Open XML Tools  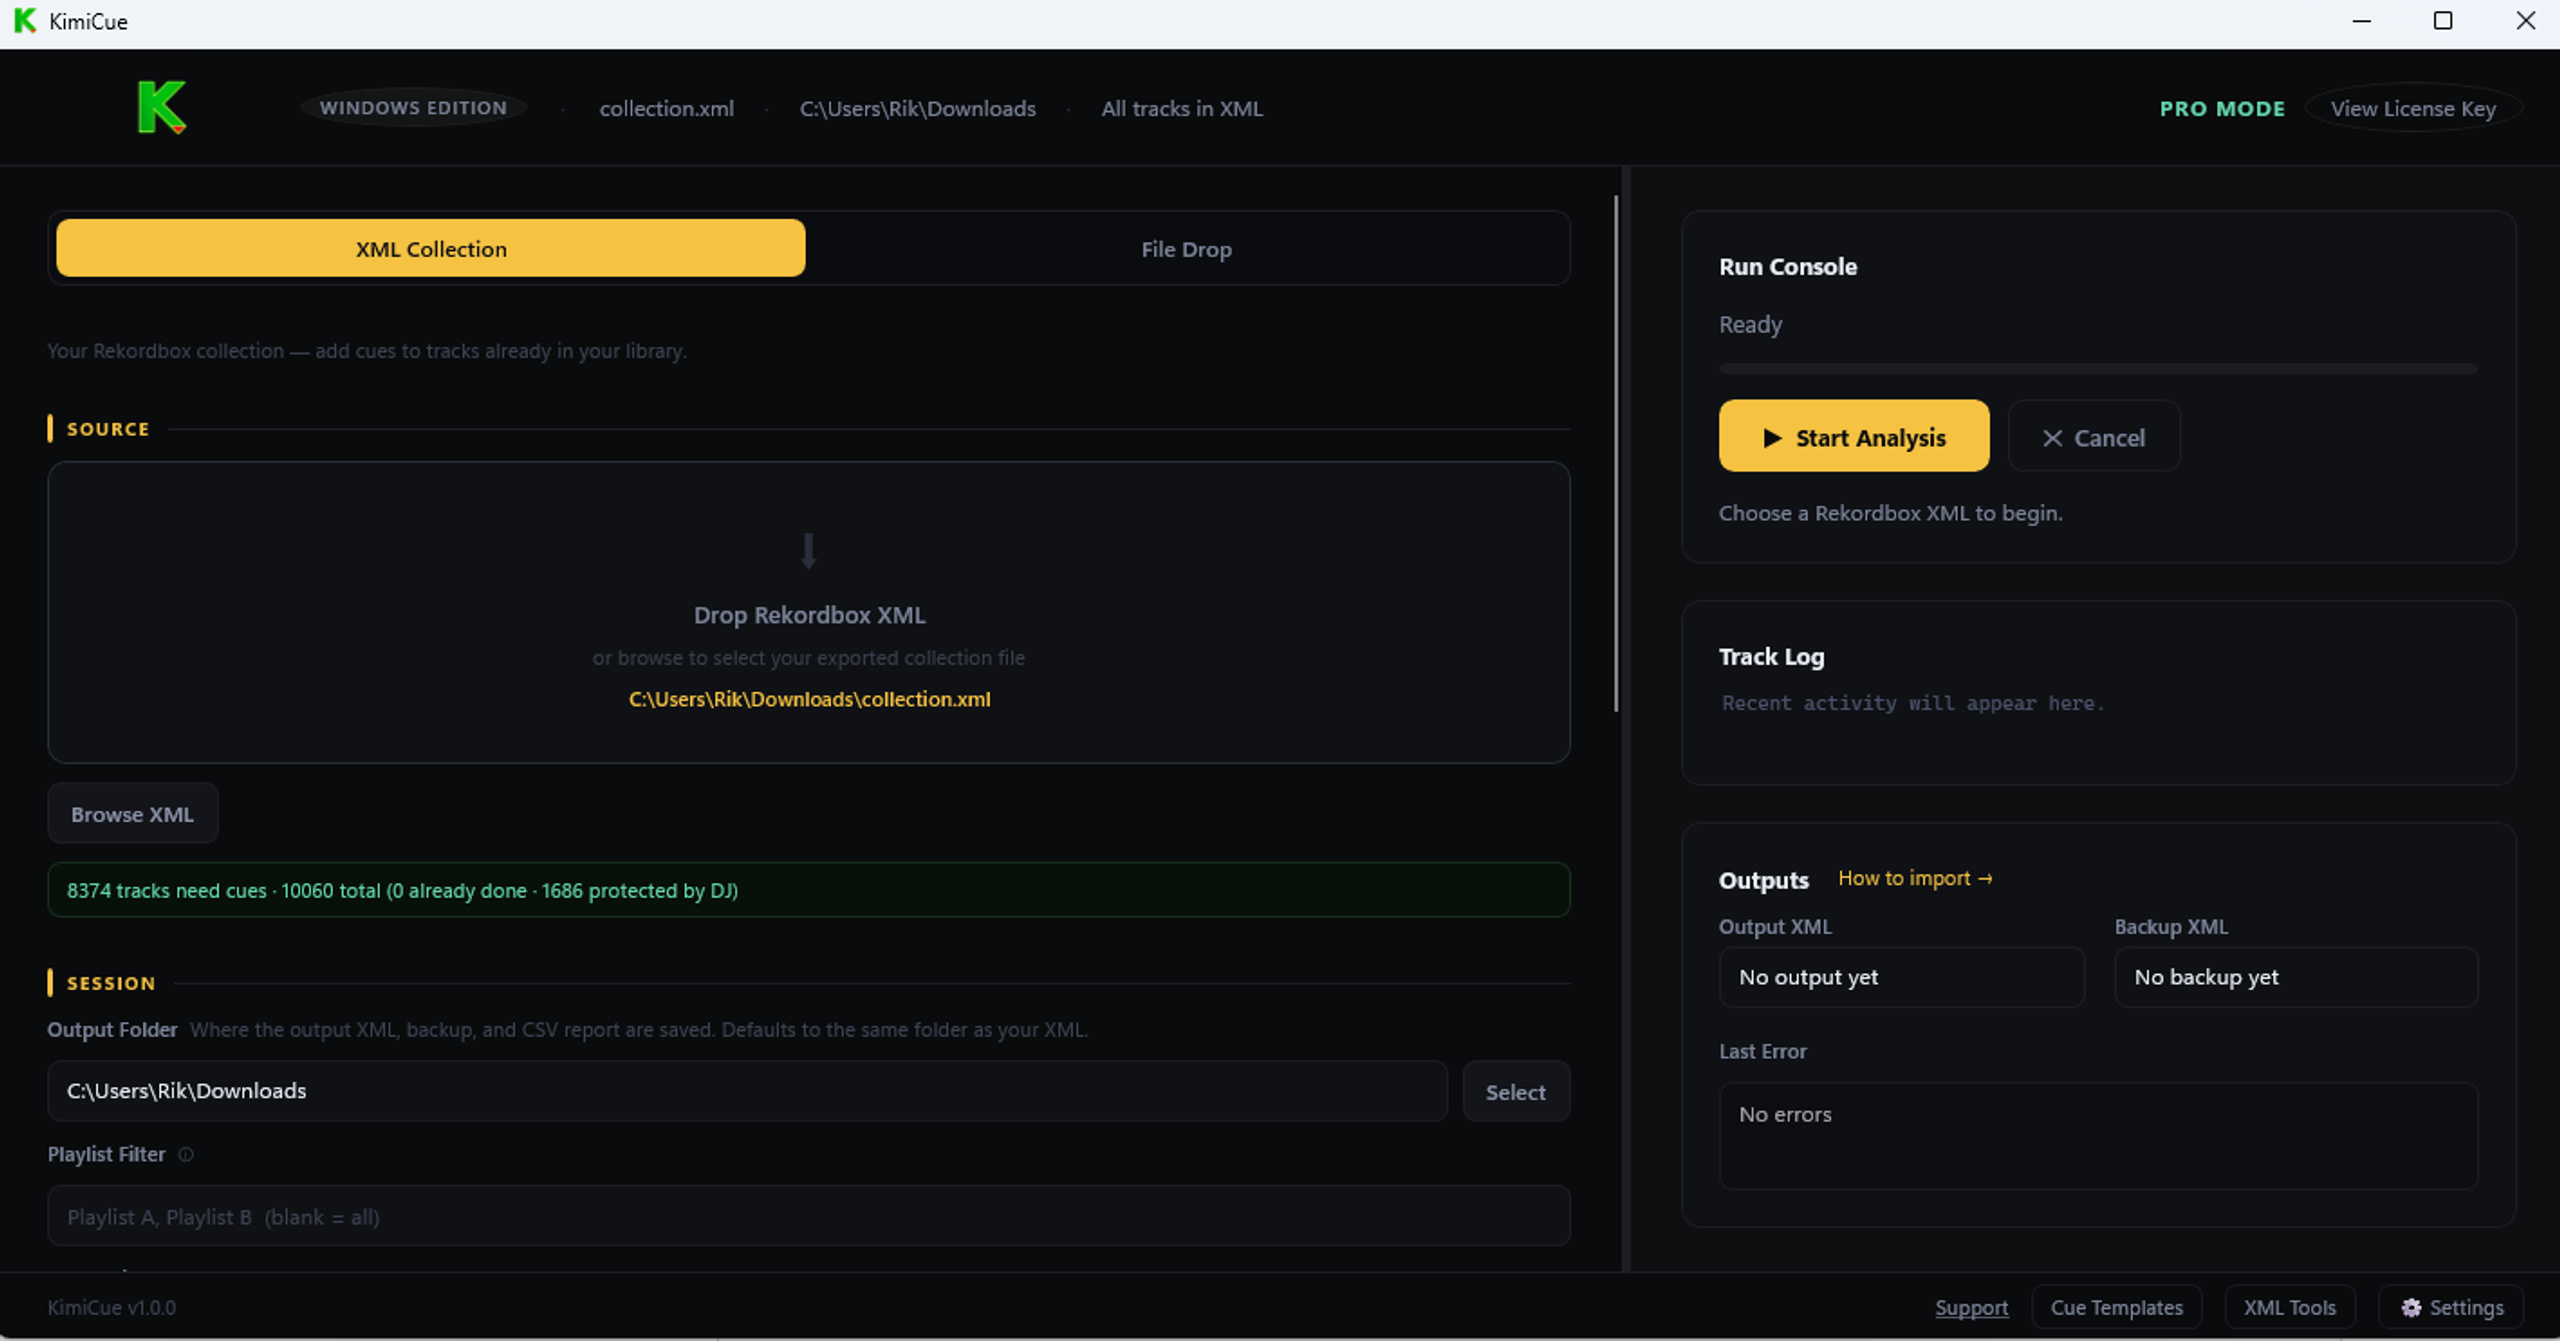(x=2289, y=1307)
